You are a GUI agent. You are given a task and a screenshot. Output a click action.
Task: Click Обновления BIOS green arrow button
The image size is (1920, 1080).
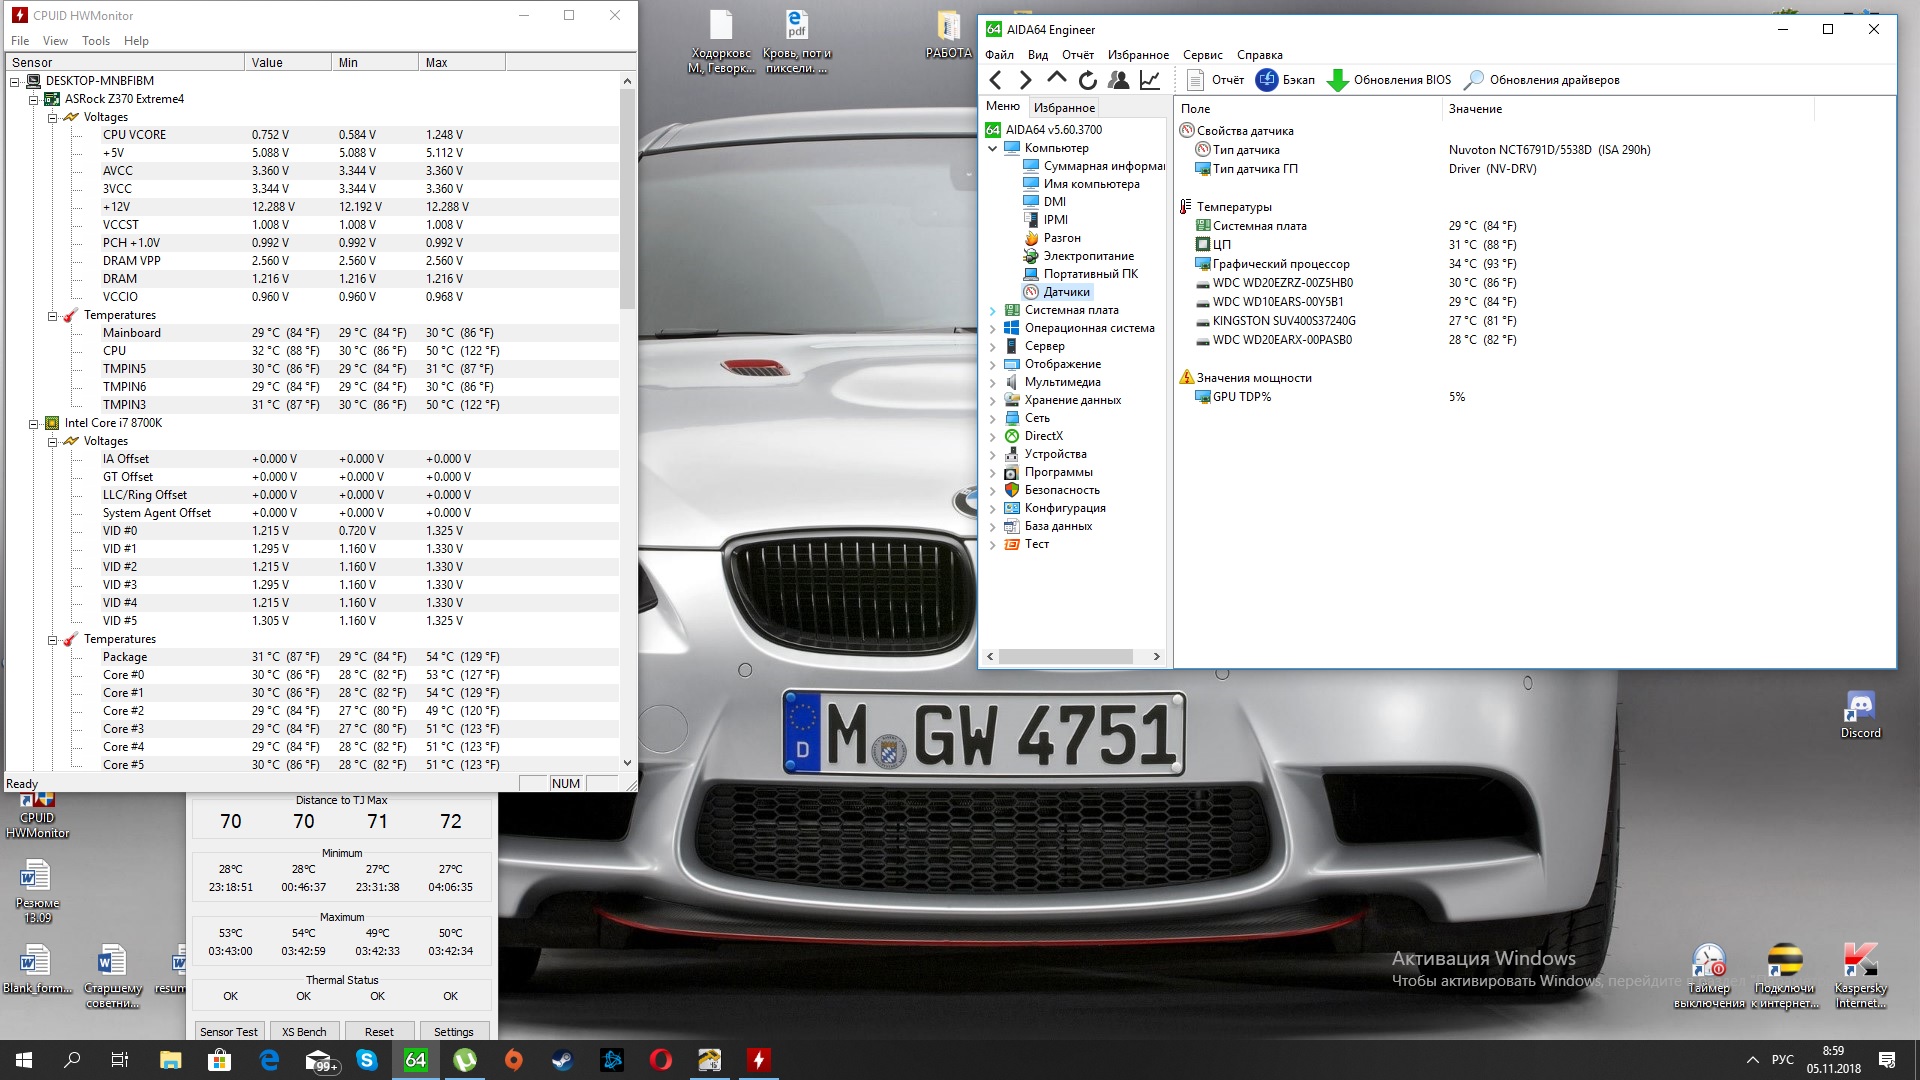(1389, 80)
